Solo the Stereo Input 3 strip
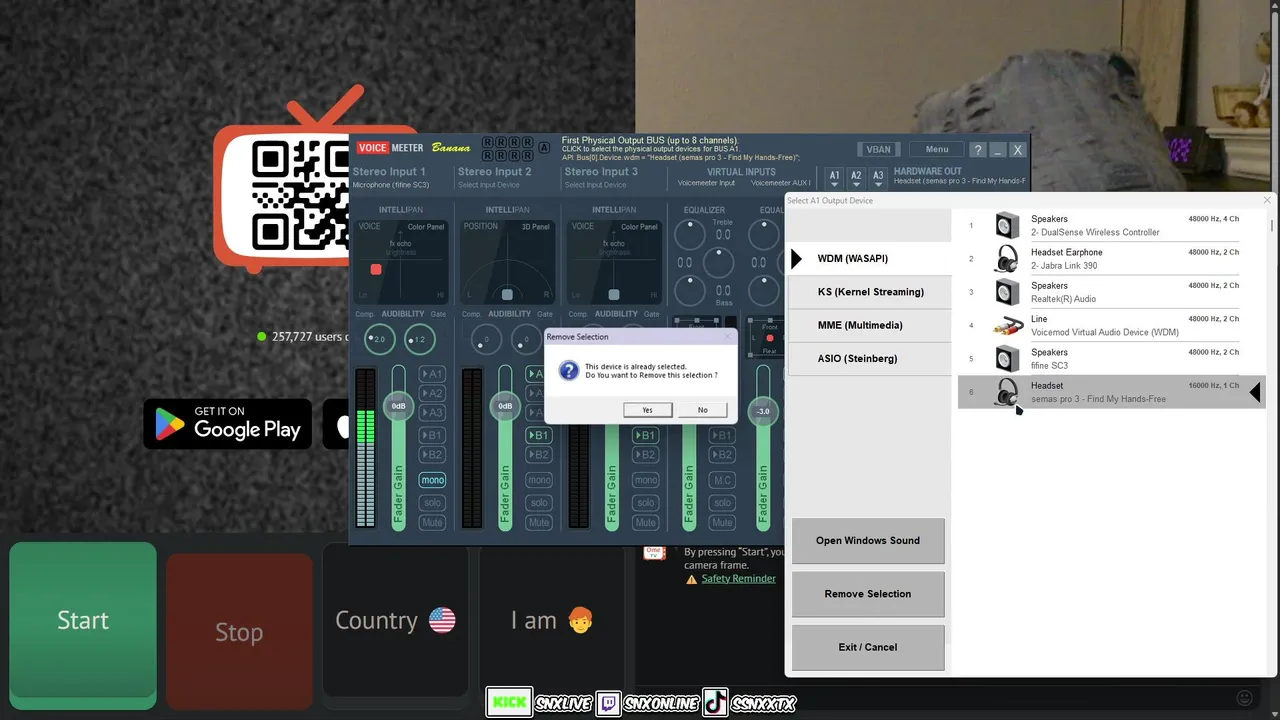 pyautogui.click(x=646, y=503)
